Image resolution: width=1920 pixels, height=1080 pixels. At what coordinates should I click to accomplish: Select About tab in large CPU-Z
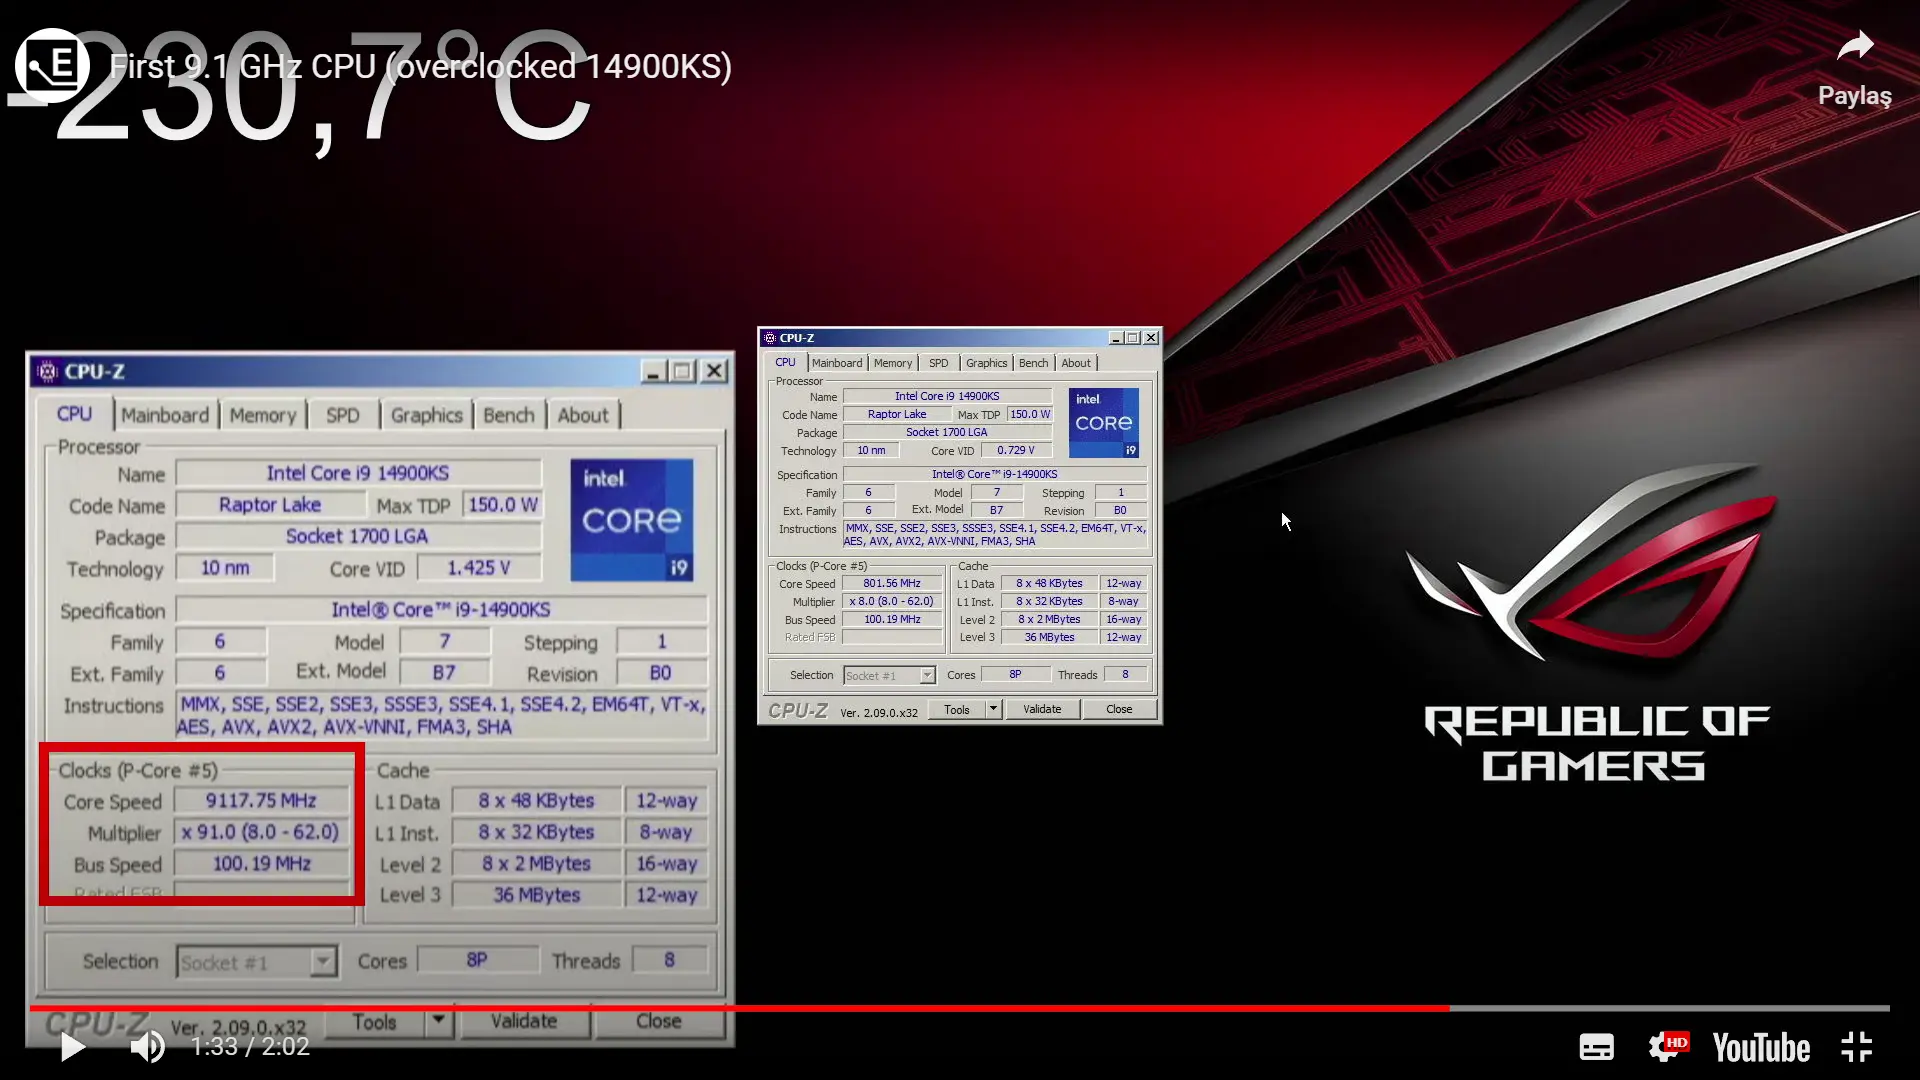tap(583, 415)
